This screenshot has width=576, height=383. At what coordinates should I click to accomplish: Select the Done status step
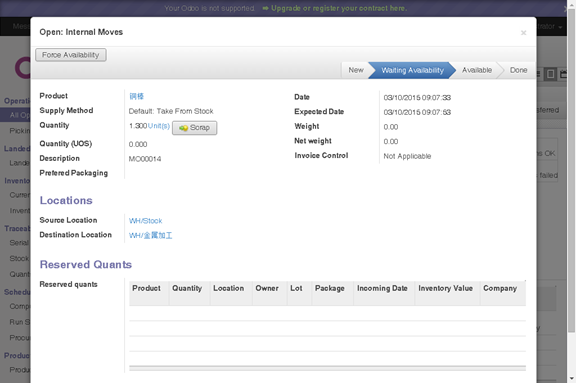pyautogui.click(x=518, y=70)
